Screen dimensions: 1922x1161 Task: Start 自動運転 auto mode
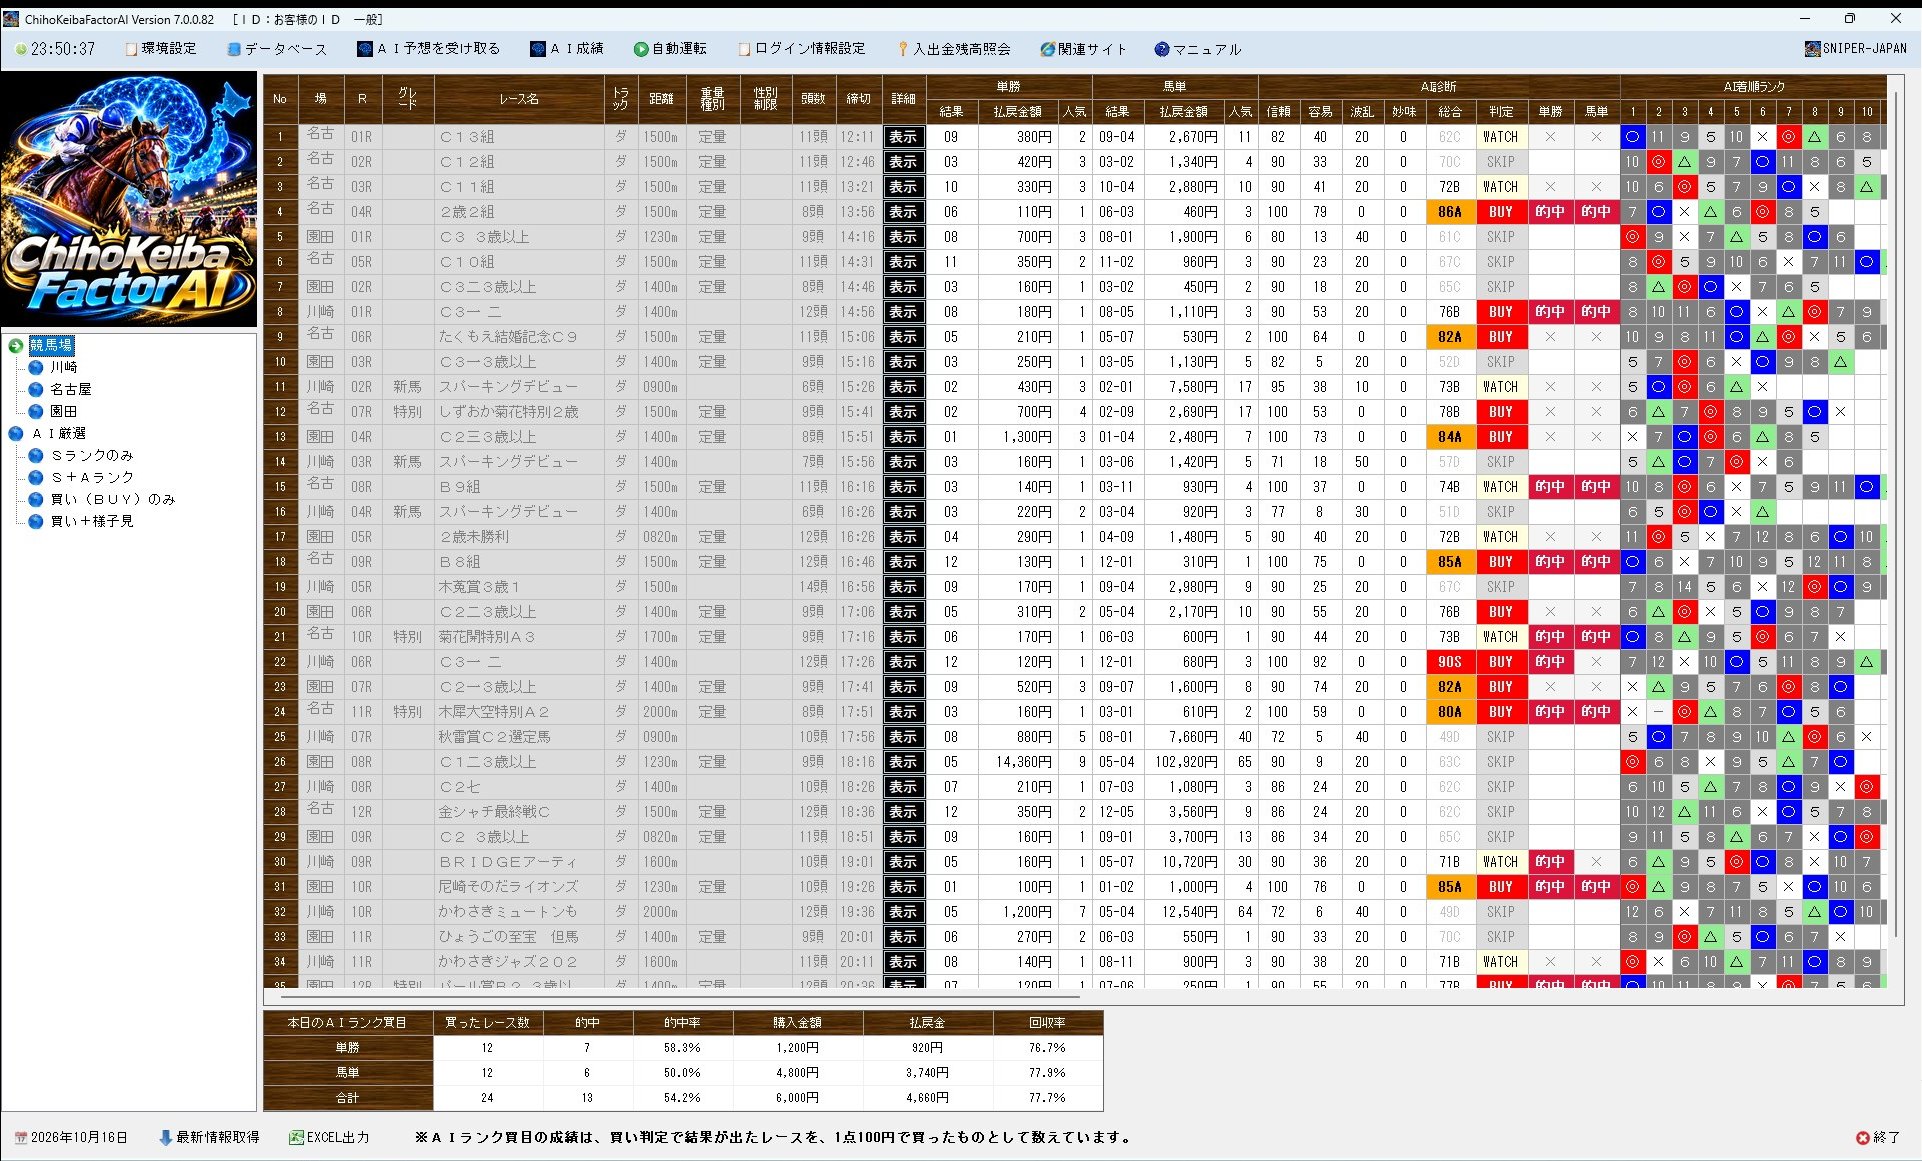pyautogui.click(x=670, y=48)
